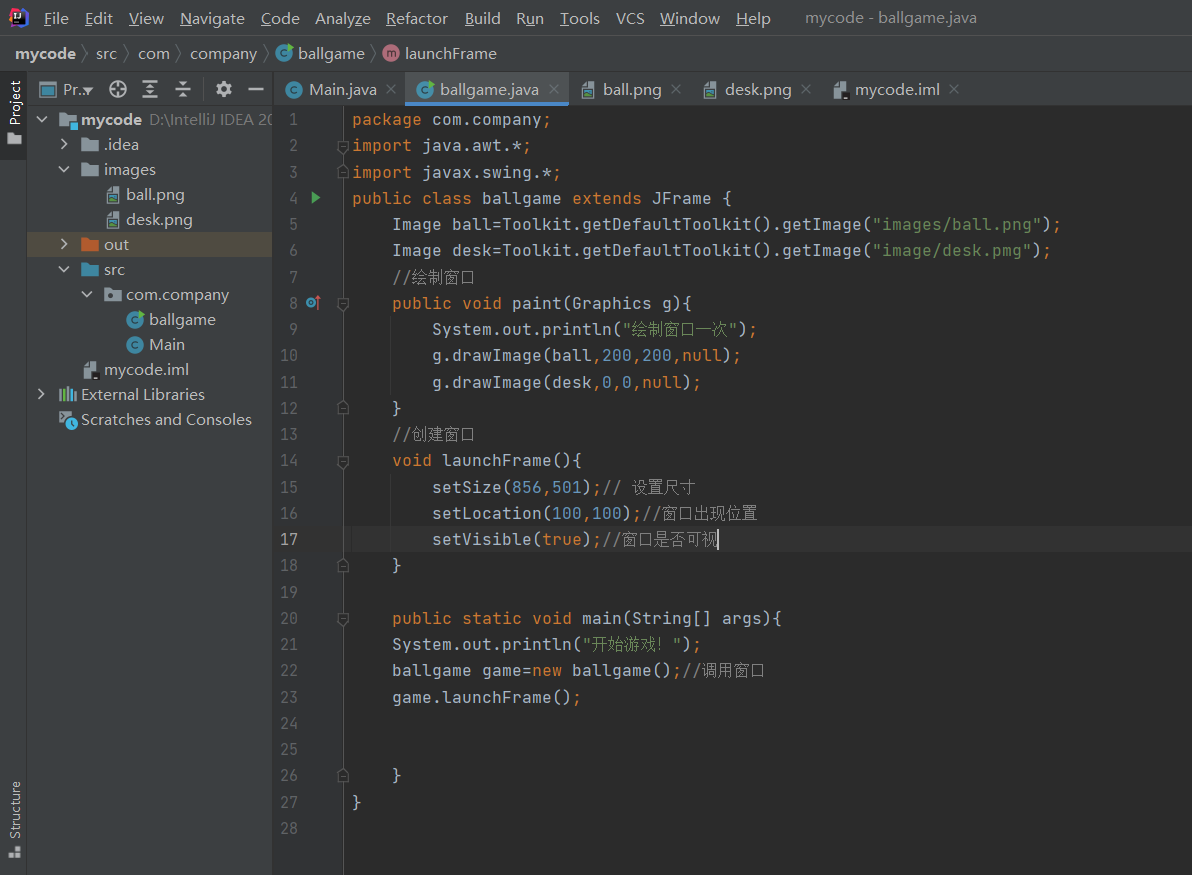Fold the imports block at line 2
The height and width of the screenshot is (875, 1192).
point(343,146)
